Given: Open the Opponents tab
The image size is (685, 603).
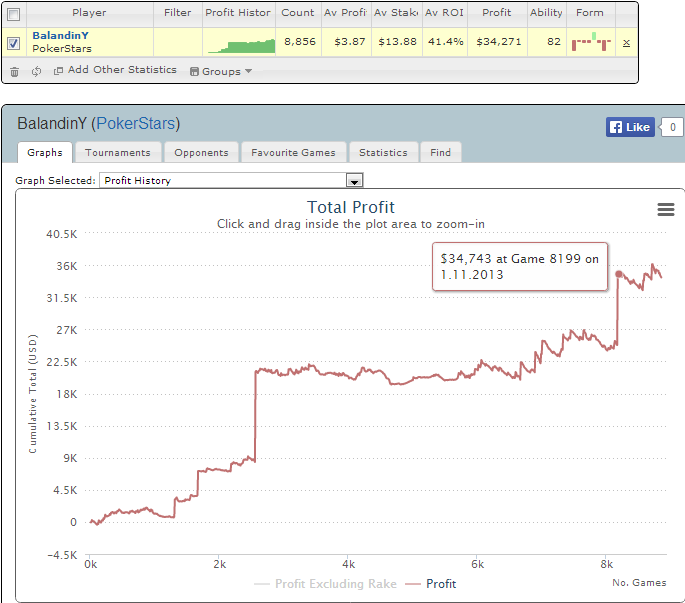Looking at the screenshot, I should pos(201,152).
